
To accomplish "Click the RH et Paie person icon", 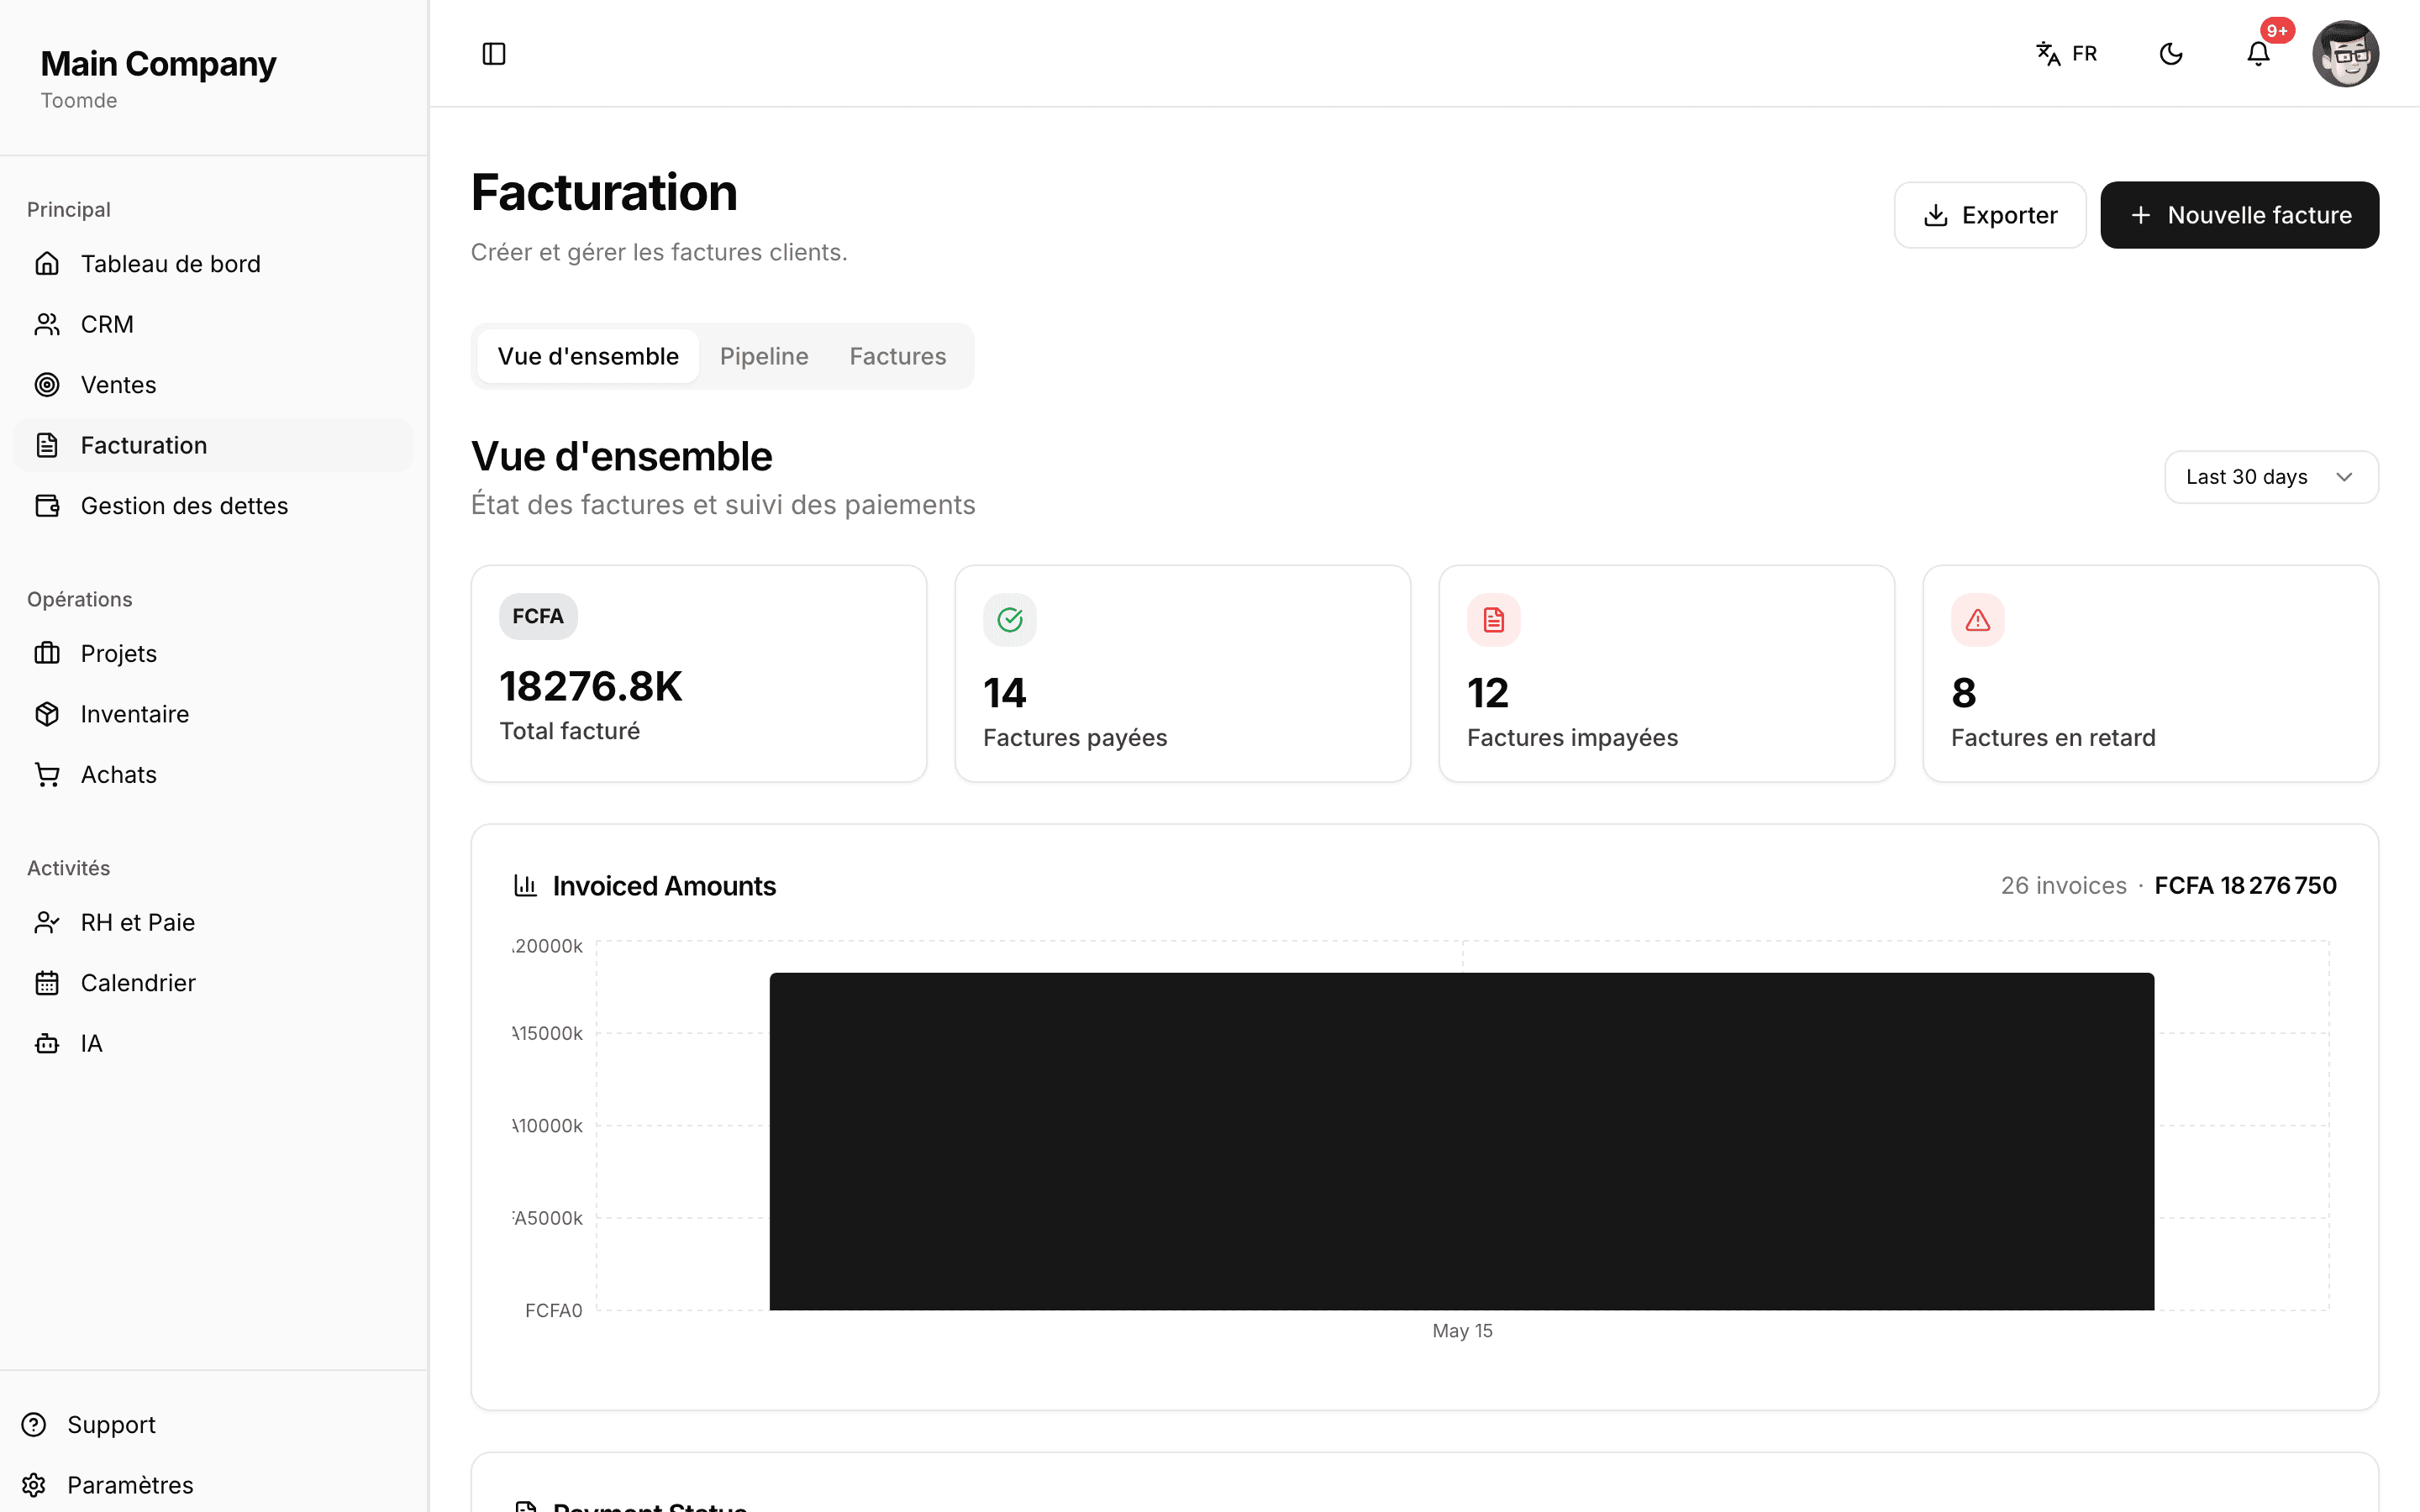I will tap(47, 923).
